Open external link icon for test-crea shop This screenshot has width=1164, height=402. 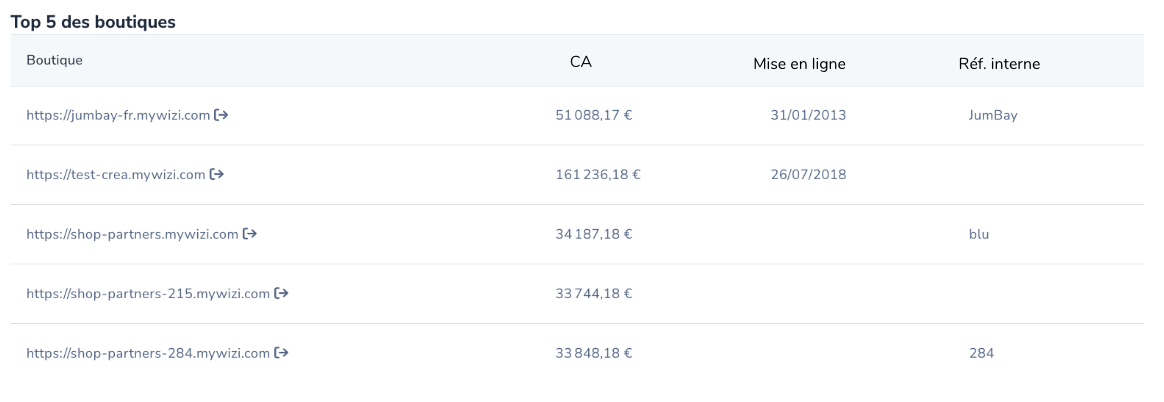coord(217,174)
